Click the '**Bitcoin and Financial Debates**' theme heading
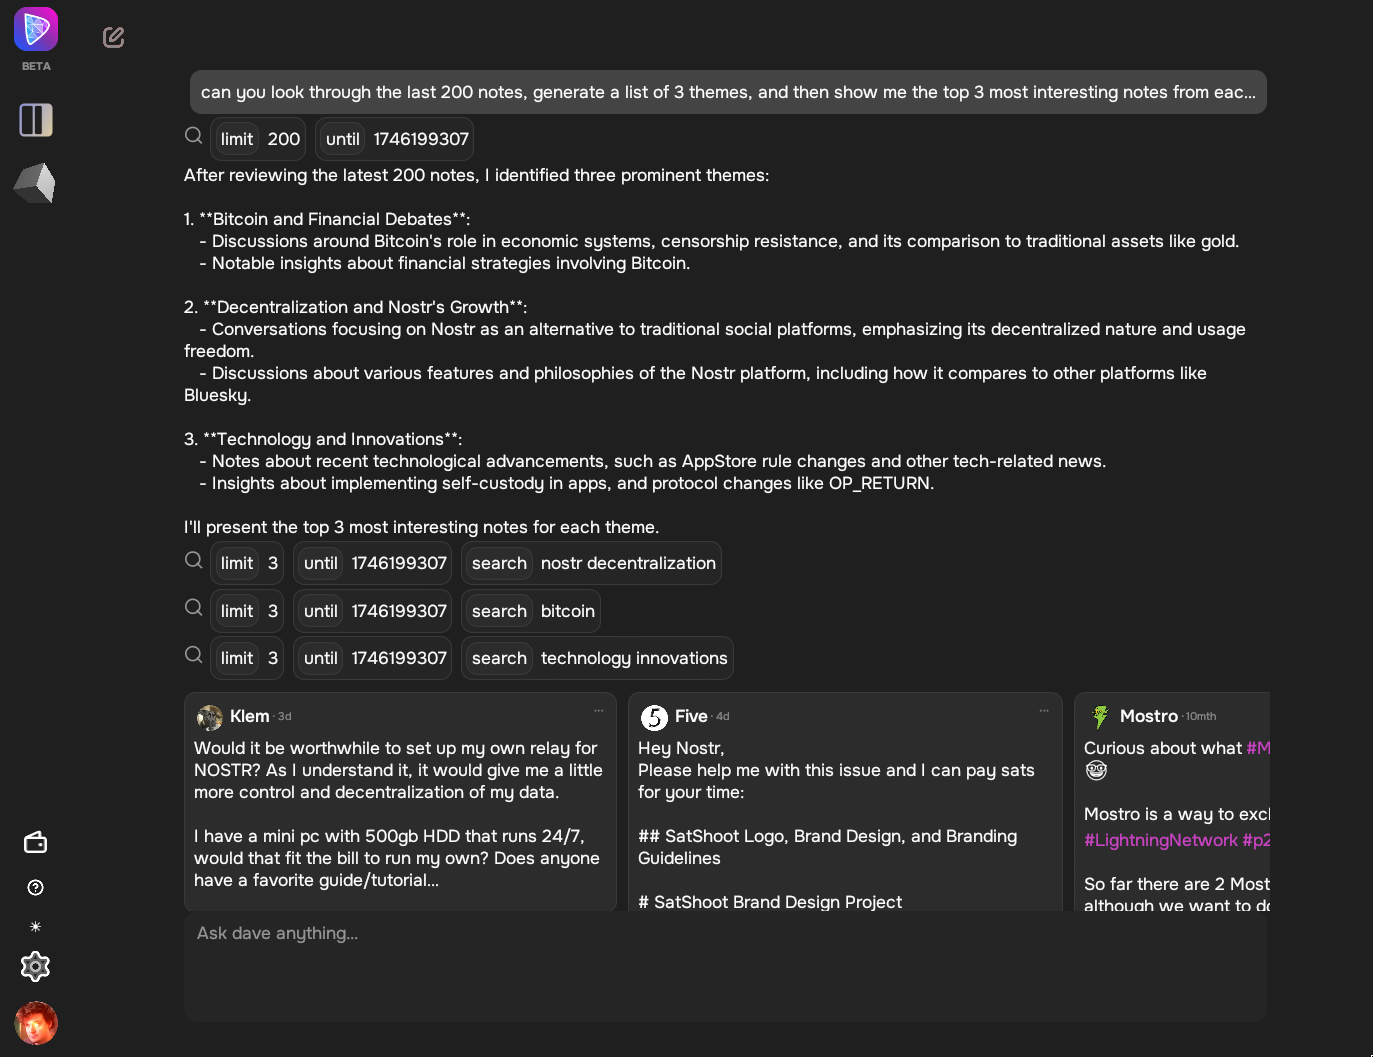The width and height of the screenshot is (1373, 1057). click(334, 219)
